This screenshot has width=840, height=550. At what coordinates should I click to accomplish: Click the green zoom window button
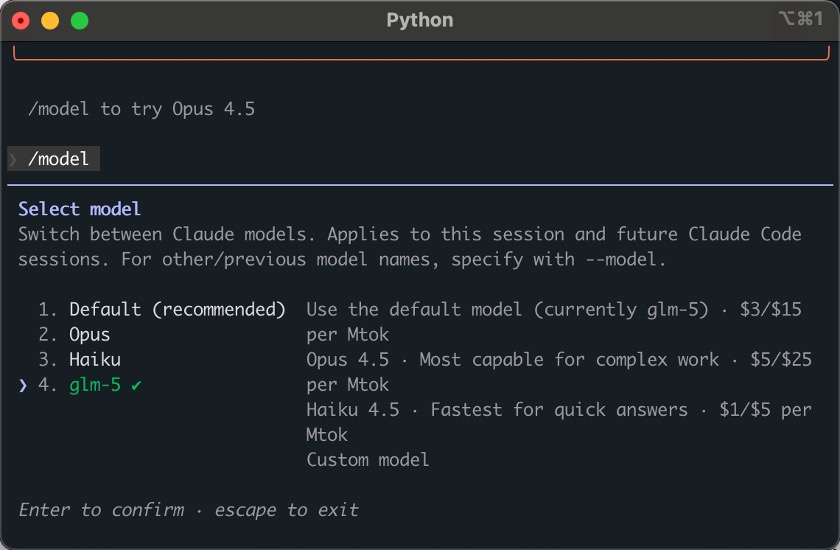click(80, 20)
